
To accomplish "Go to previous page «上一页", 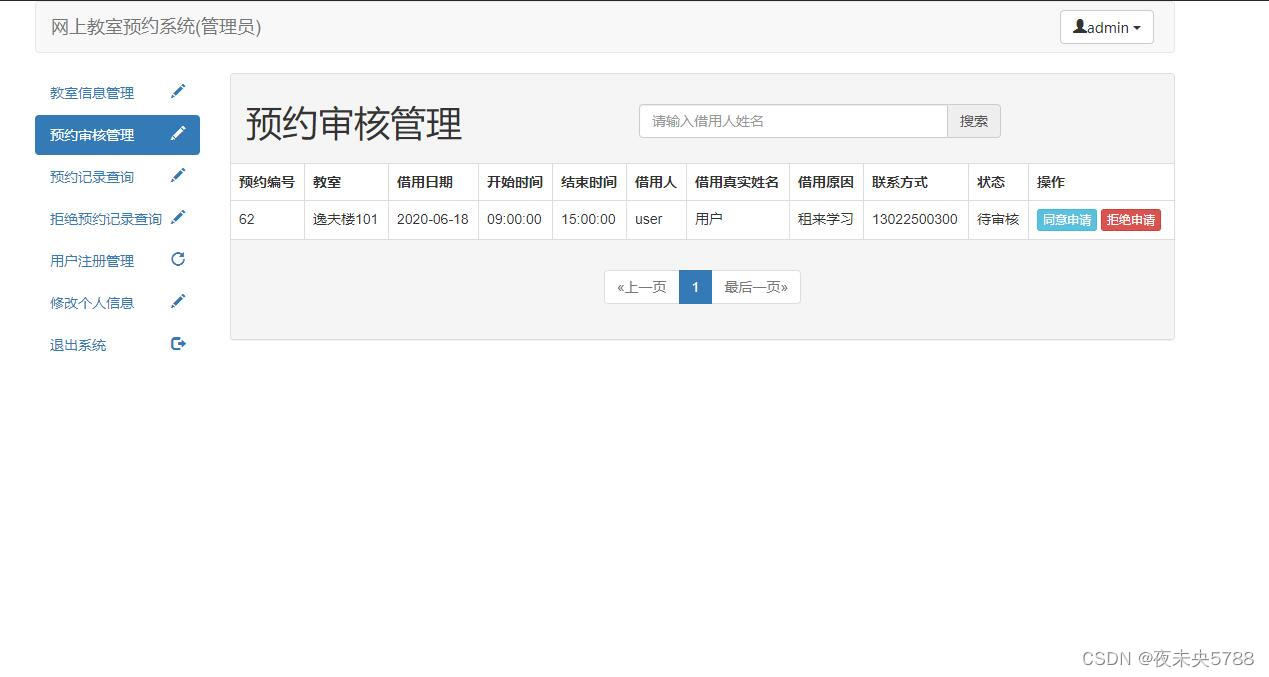I will tap(641, 287).
